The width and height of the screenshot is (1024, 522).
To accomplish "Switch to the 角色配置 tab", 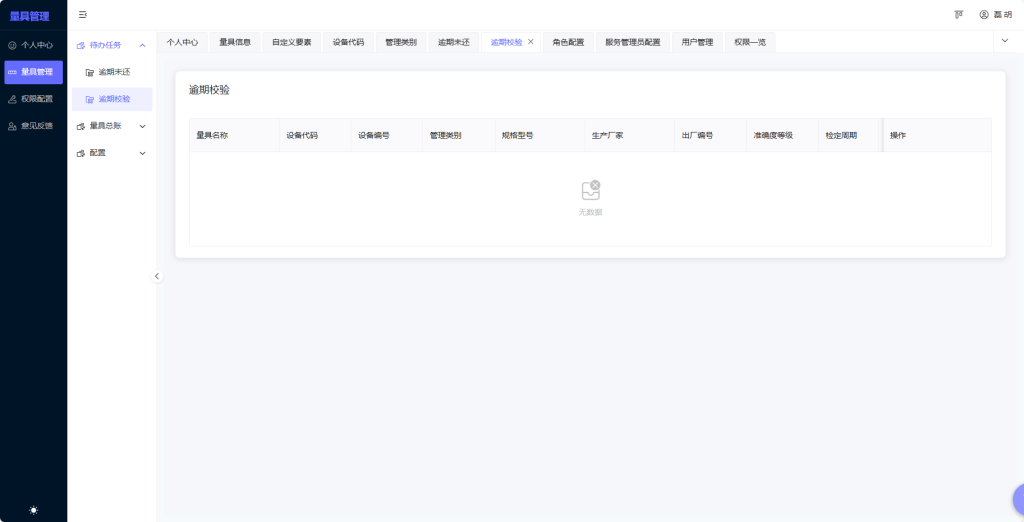I will [x=568, y=42].
